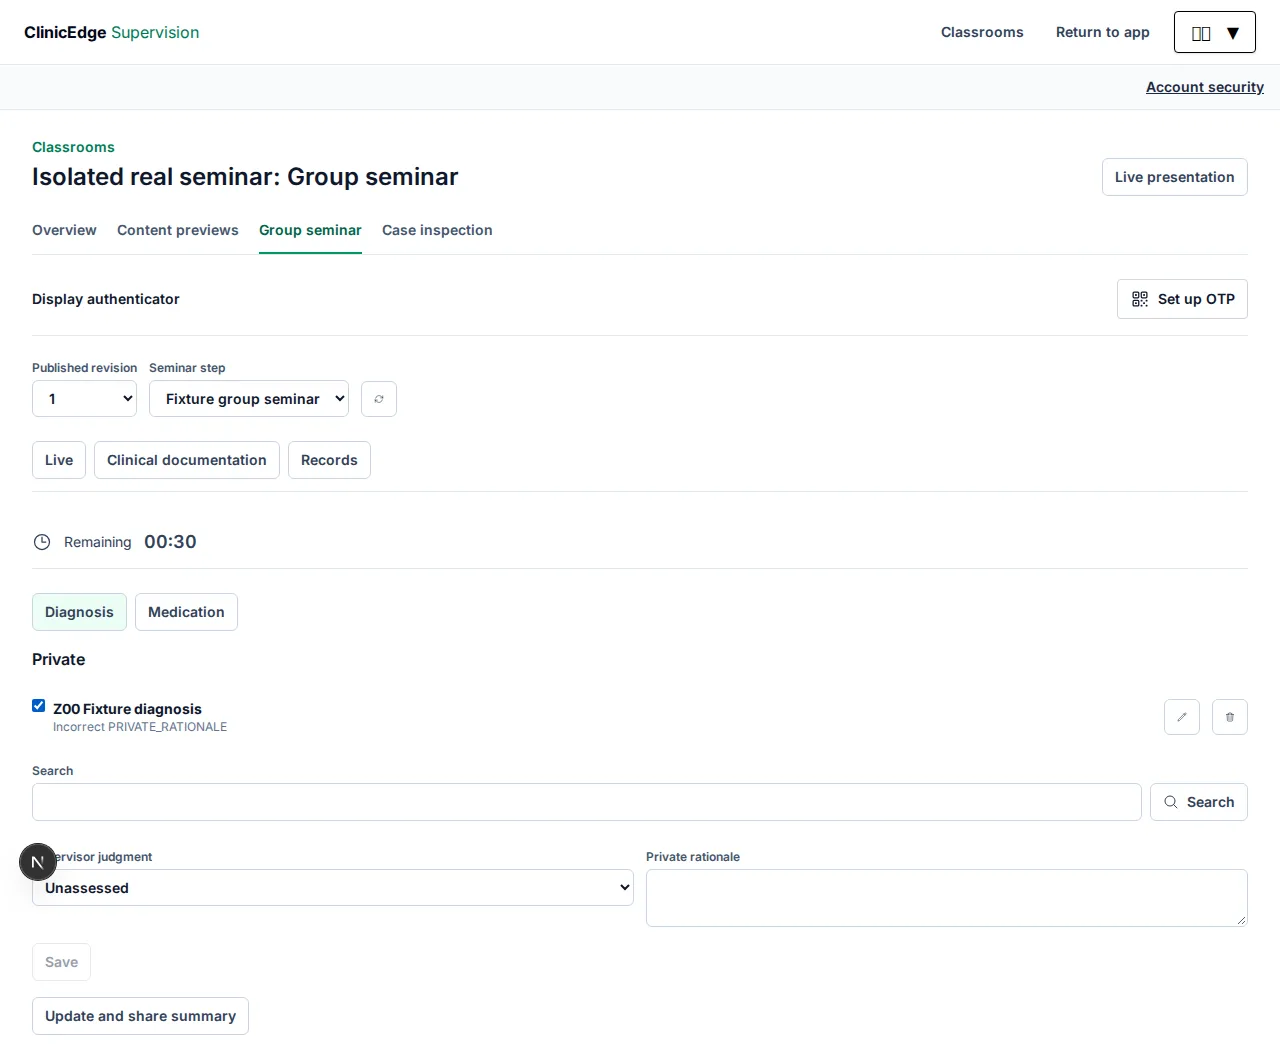
Task: Click the Save button
Action: click(x=61, y=962)
